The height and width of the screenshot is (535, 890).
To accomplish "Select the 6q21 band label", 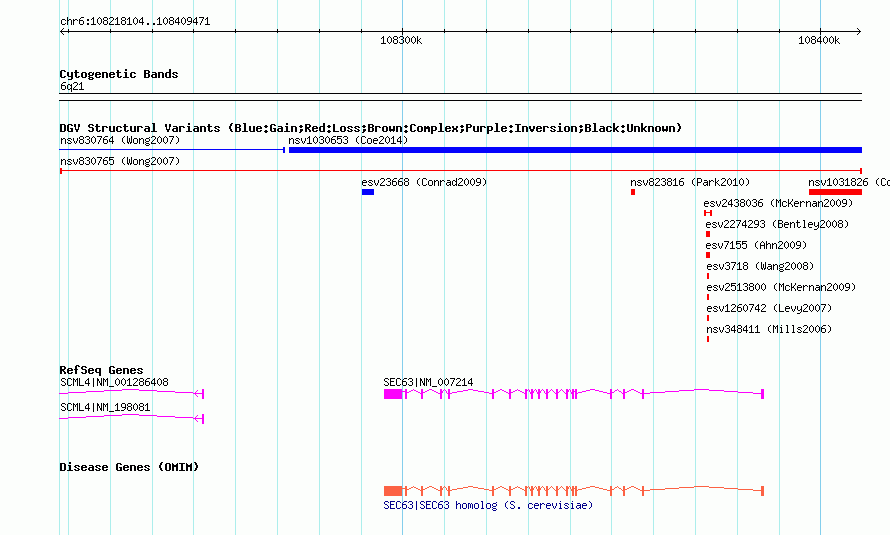I will [x=72, y=86].
